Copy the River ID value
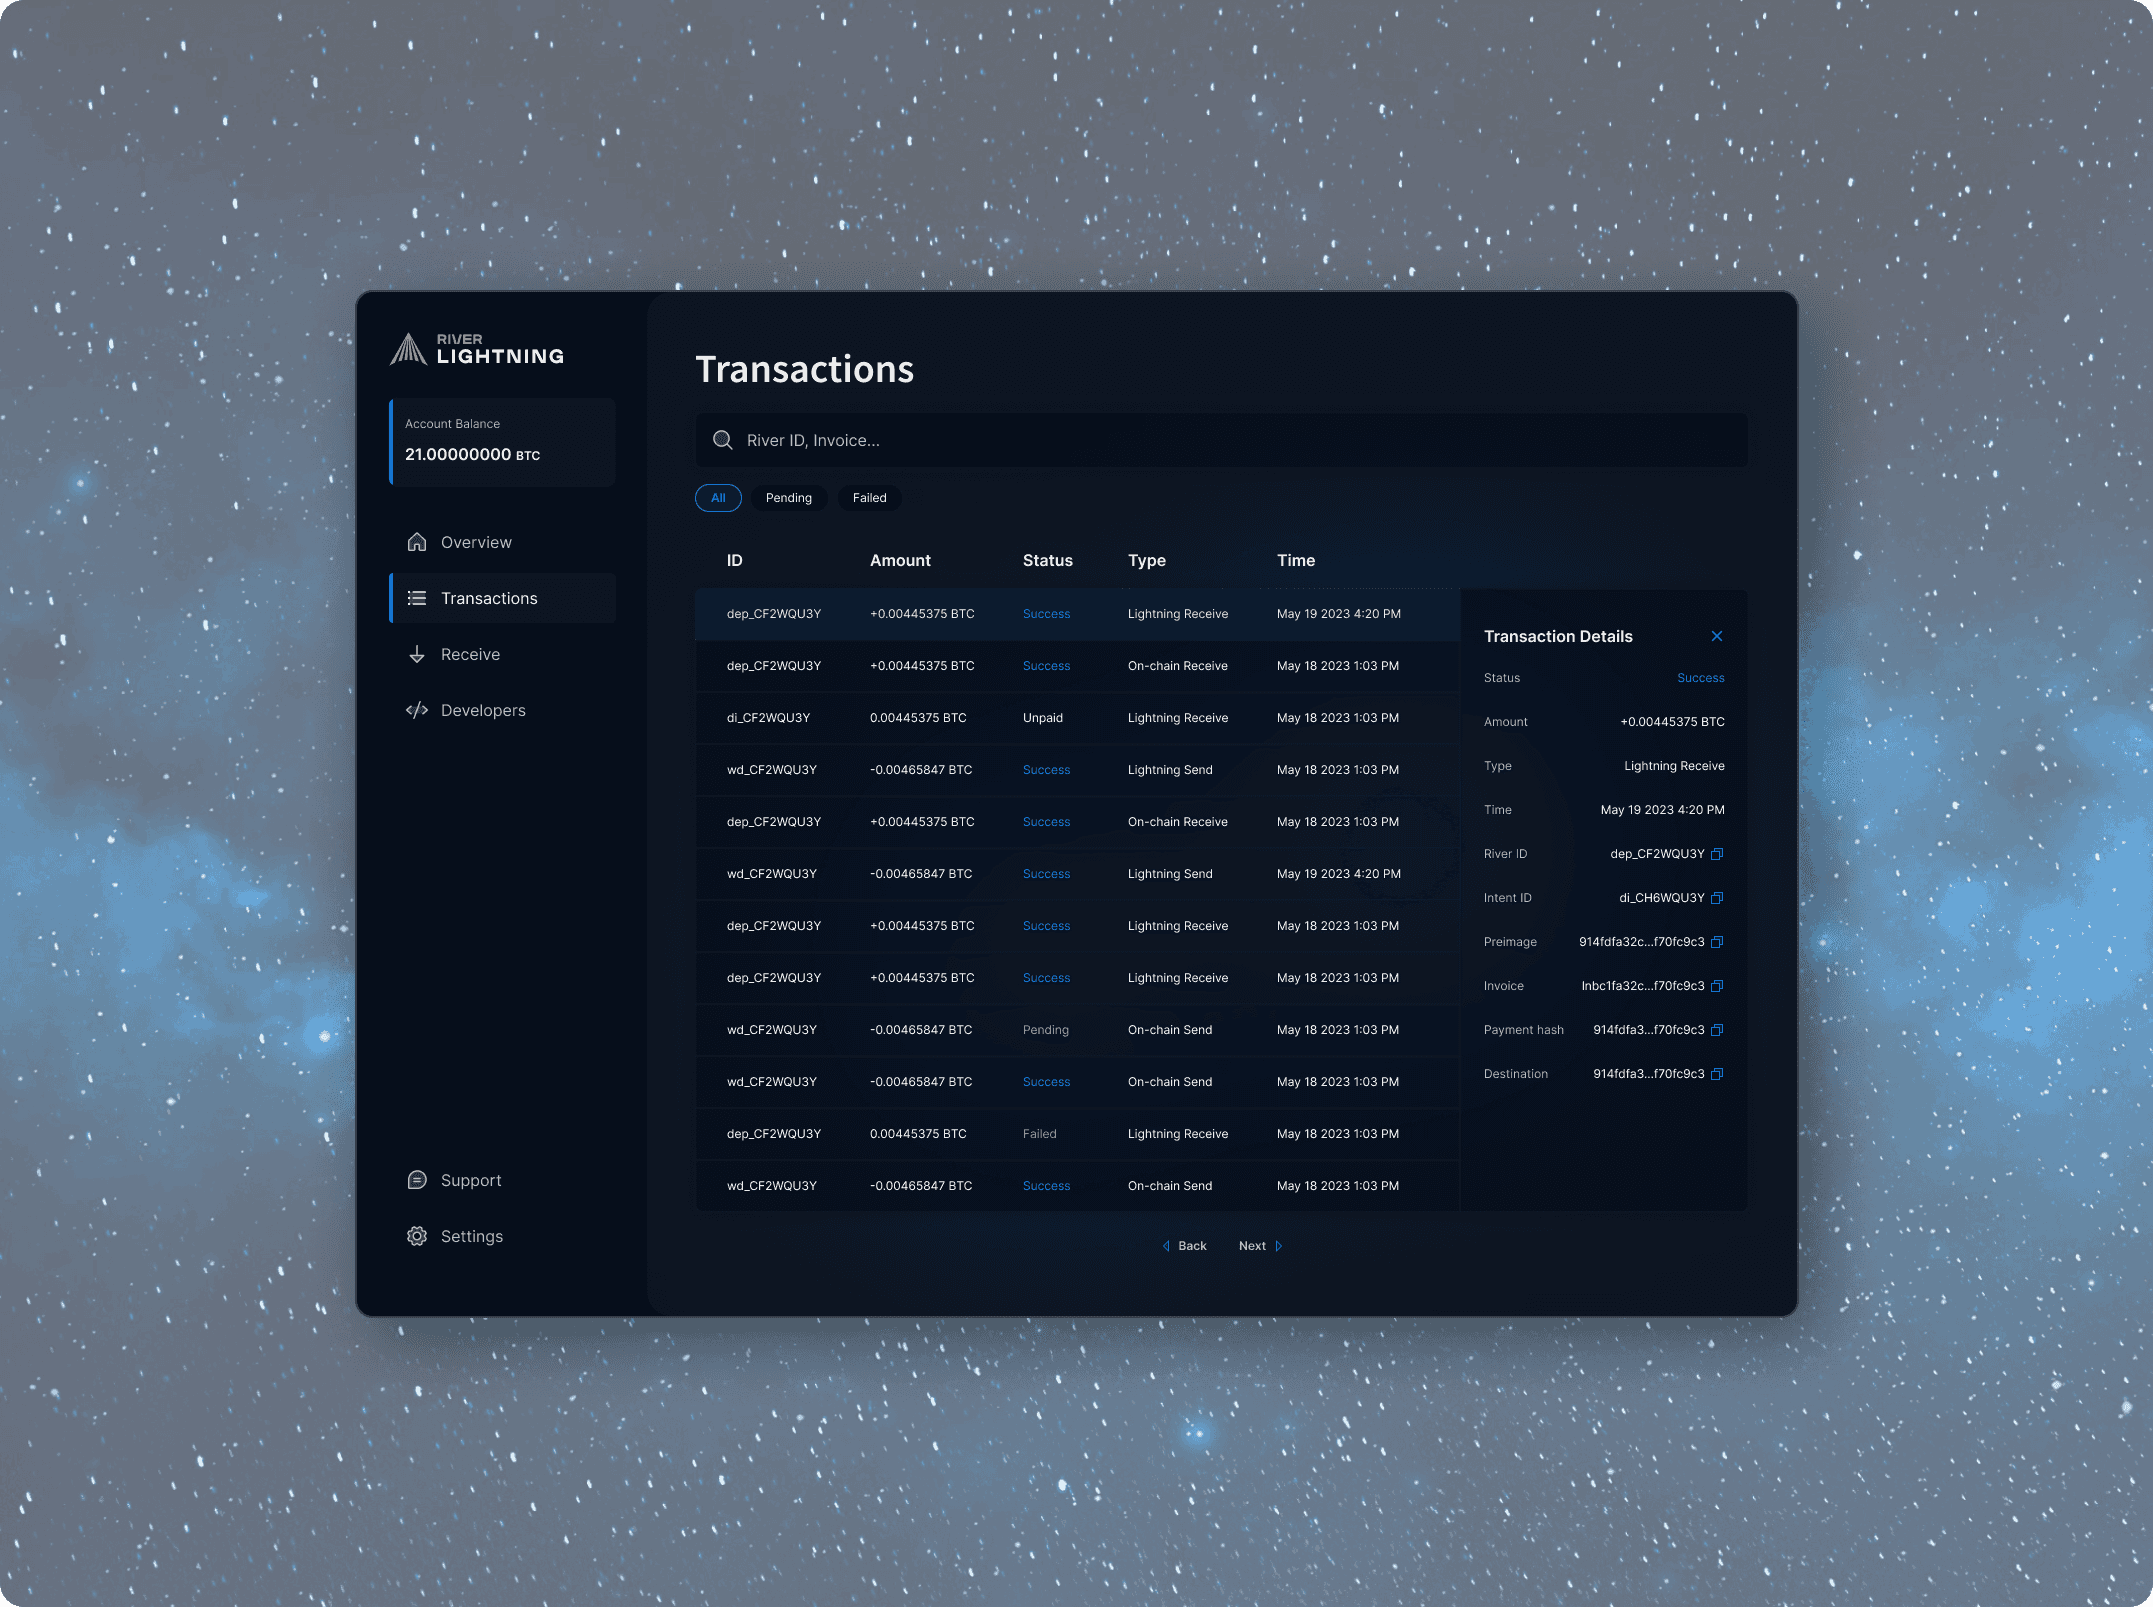The width and height of the screenshot is (2153, 1607). point(1717,854)
